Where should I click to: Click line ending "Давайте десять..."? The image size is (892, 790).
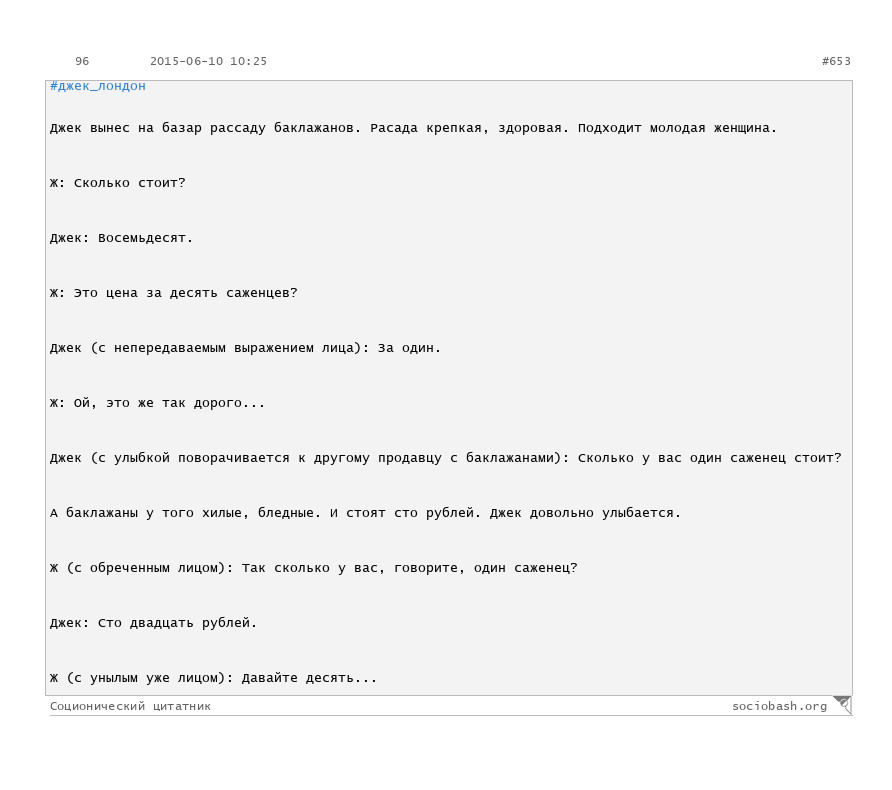(x=213, y=678)
